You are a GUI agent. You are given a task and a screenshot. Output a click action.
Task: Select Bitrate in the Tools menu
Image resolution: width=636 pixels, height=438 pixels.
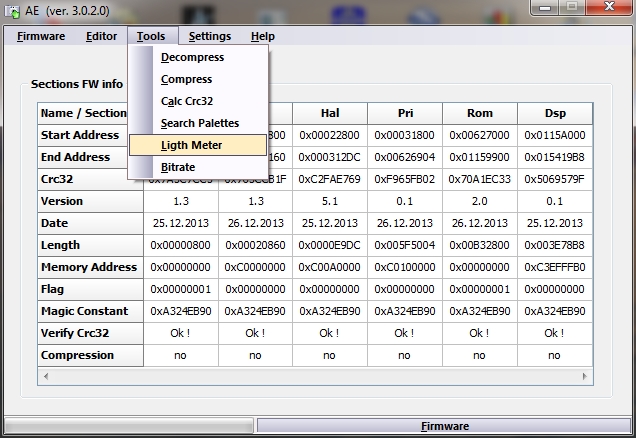coord(178,168)
